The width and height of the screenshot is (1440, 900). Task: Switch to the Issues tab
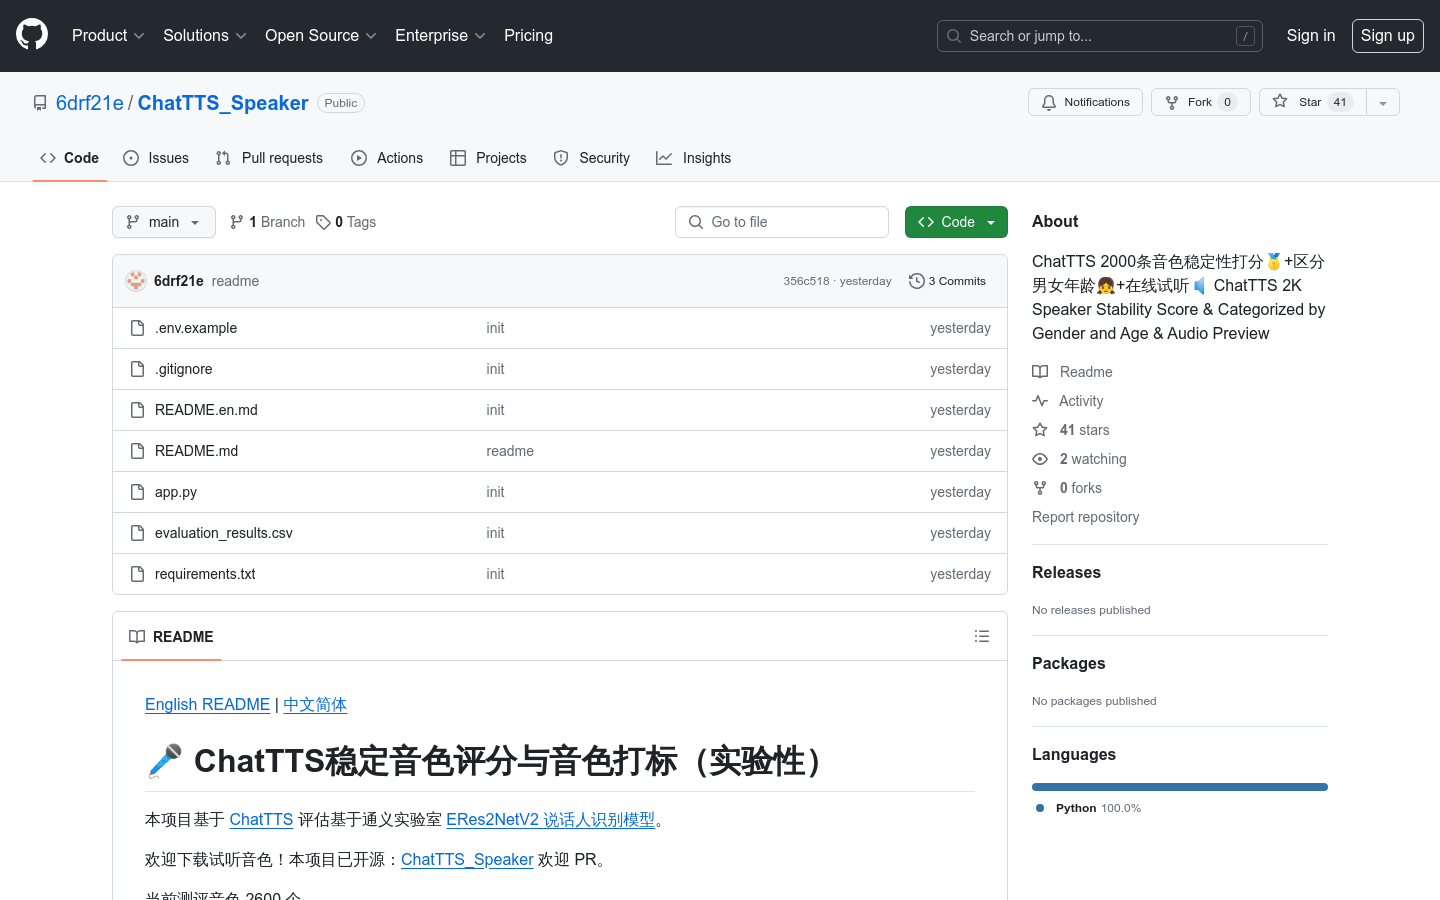(156, 158)
